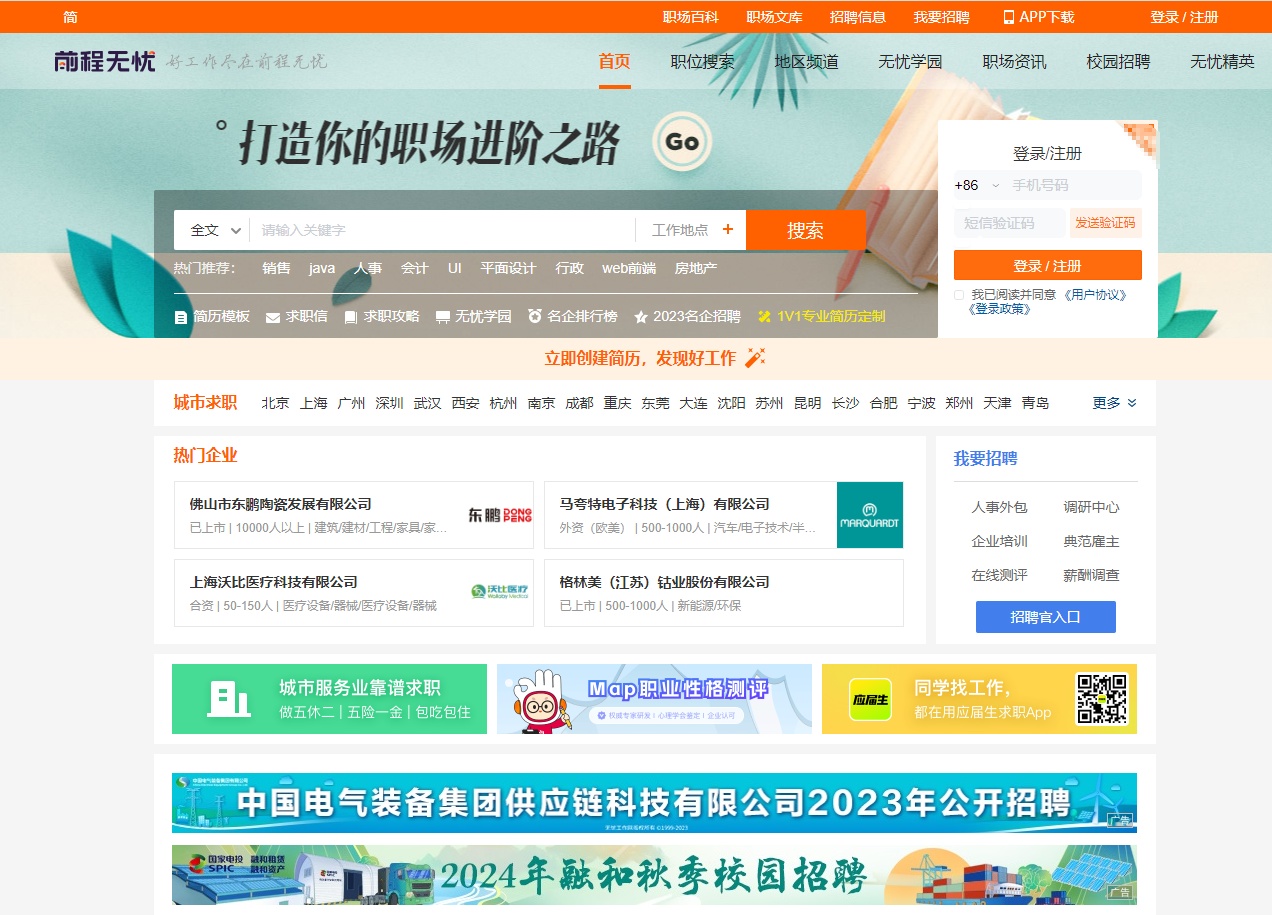Screen dimensions: 1272x915
Task: Click the 求职信 envelope icon
Action: (x=273, y=317)
